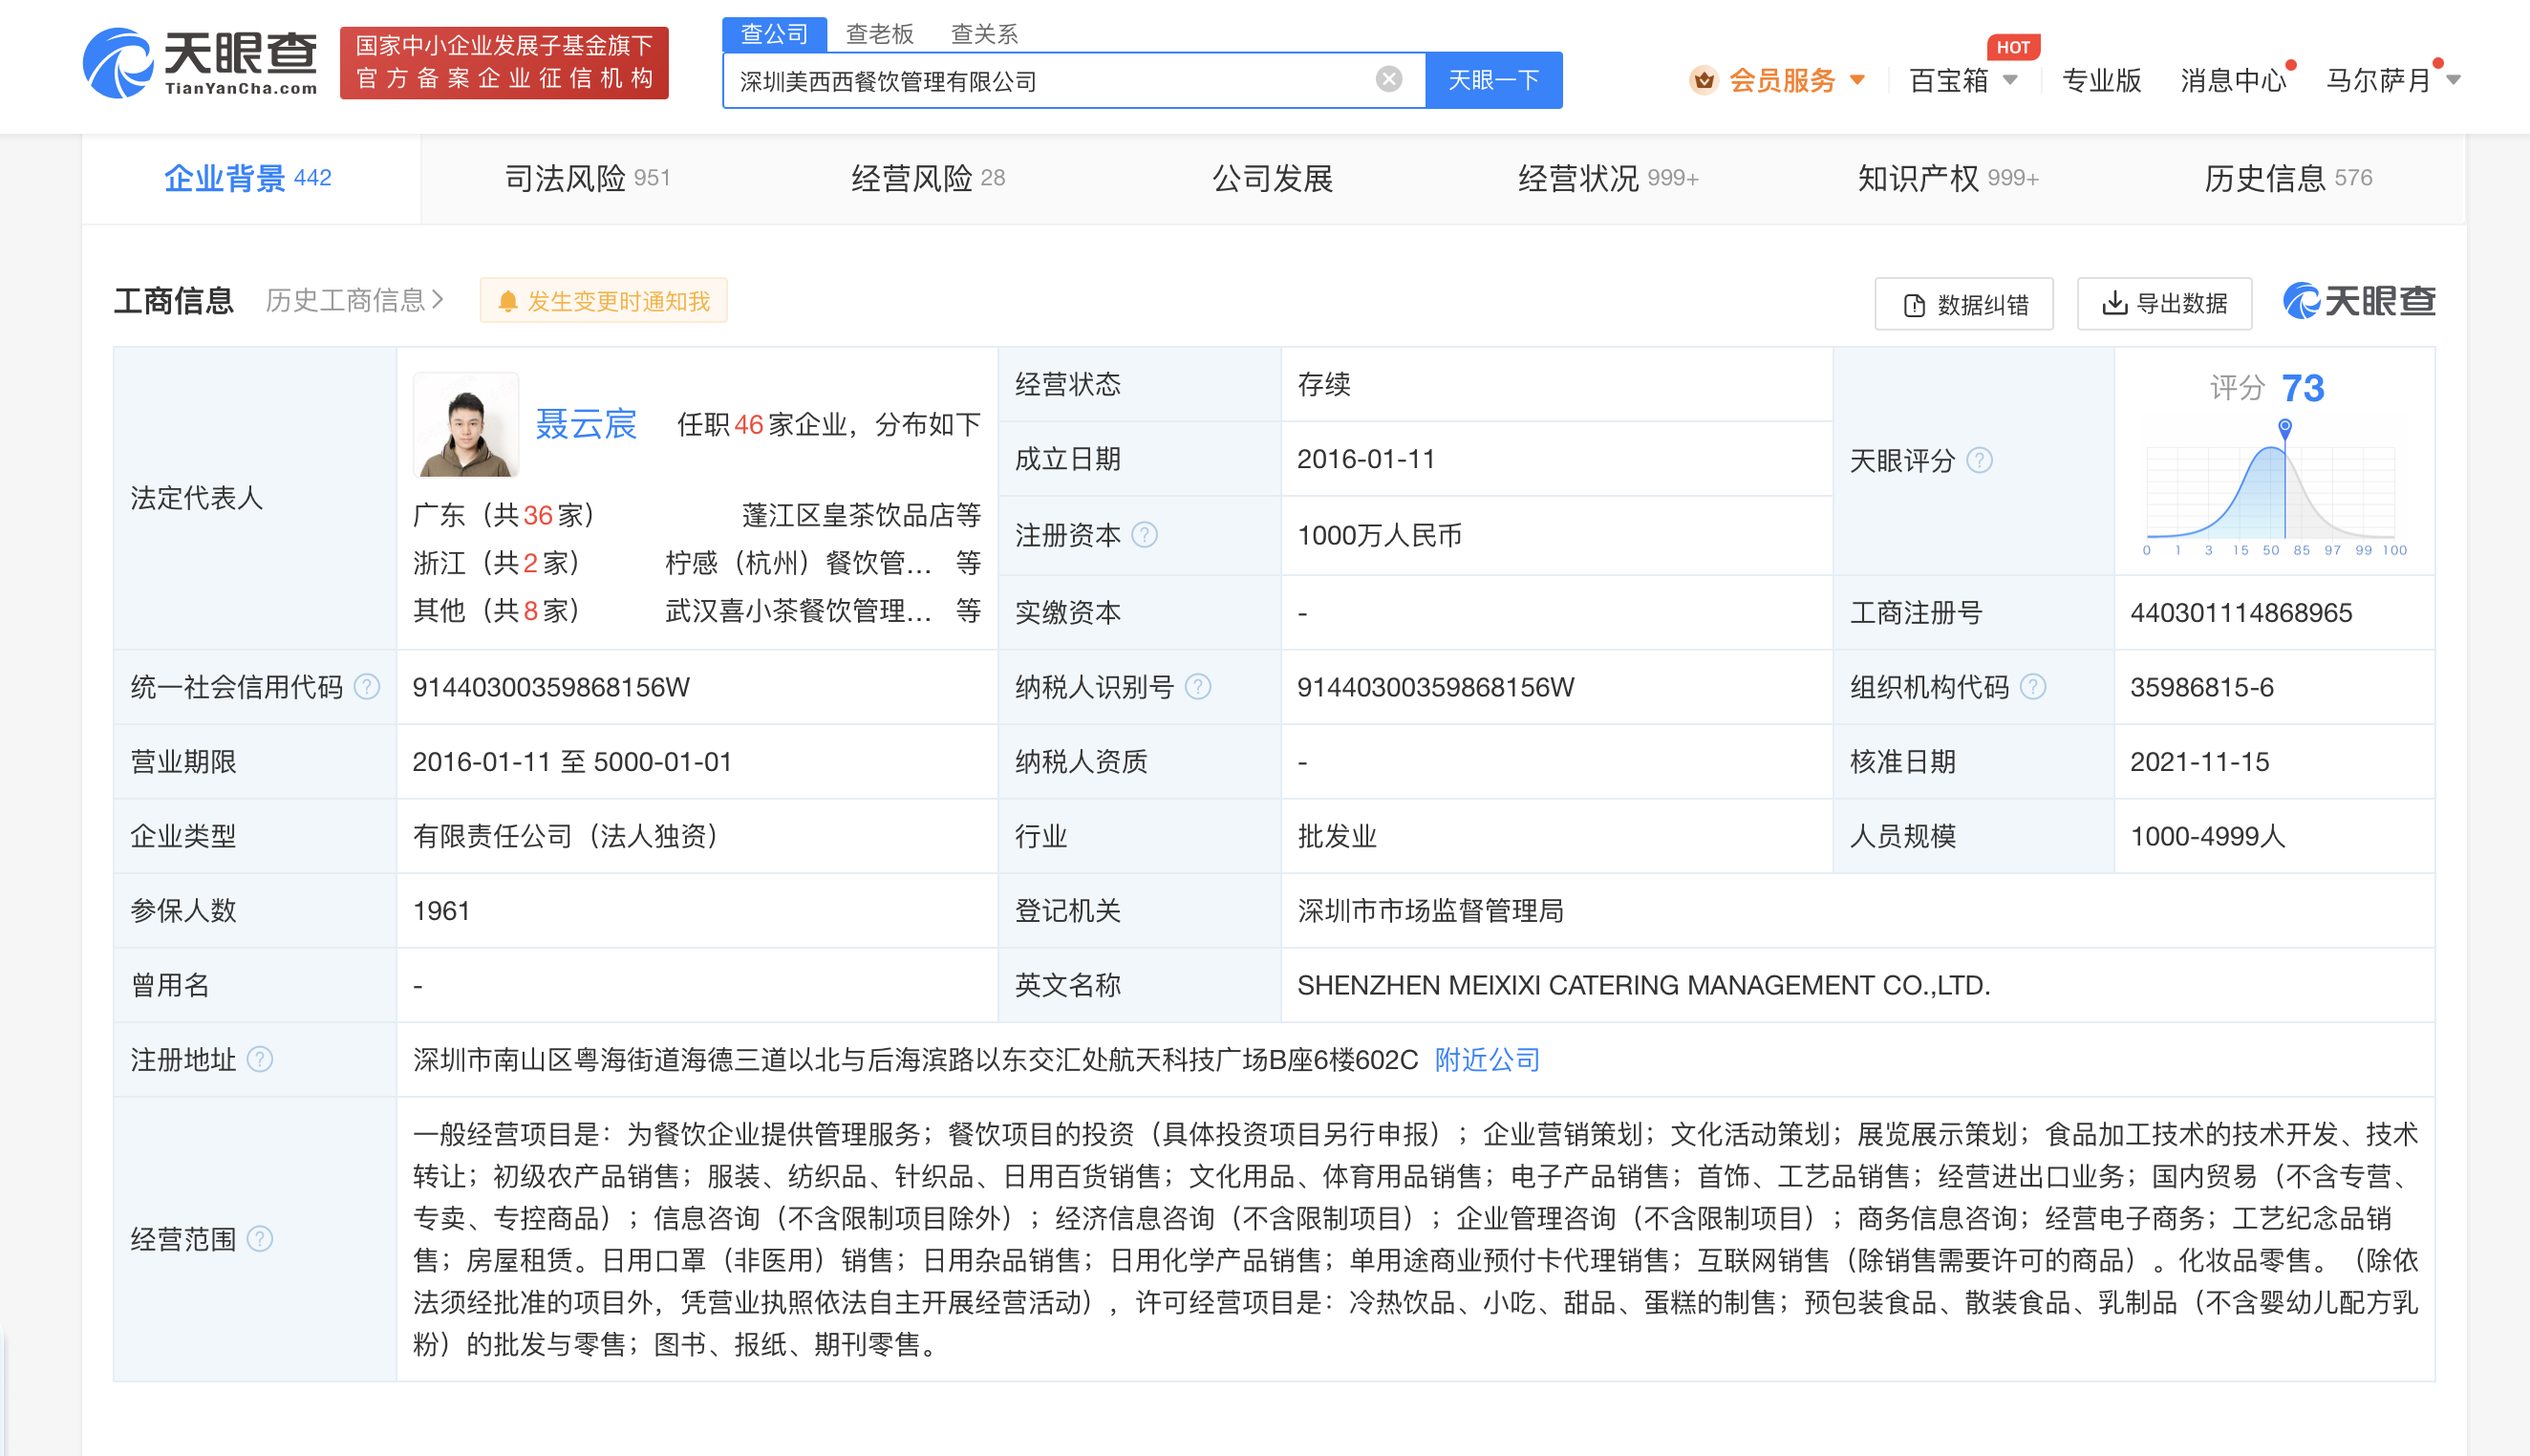The width and height of the screenshot is (2530, 1456).
Task: Select the 司法风险 tab
Action: point(588,178)
